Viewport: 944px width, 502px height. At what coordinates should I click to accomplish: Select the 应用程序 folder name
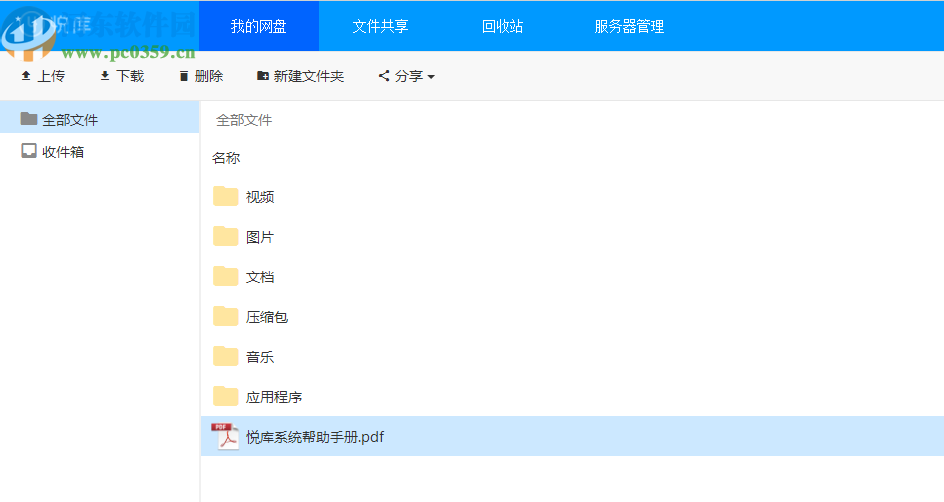pyautogui.click(x=274, y=397)
